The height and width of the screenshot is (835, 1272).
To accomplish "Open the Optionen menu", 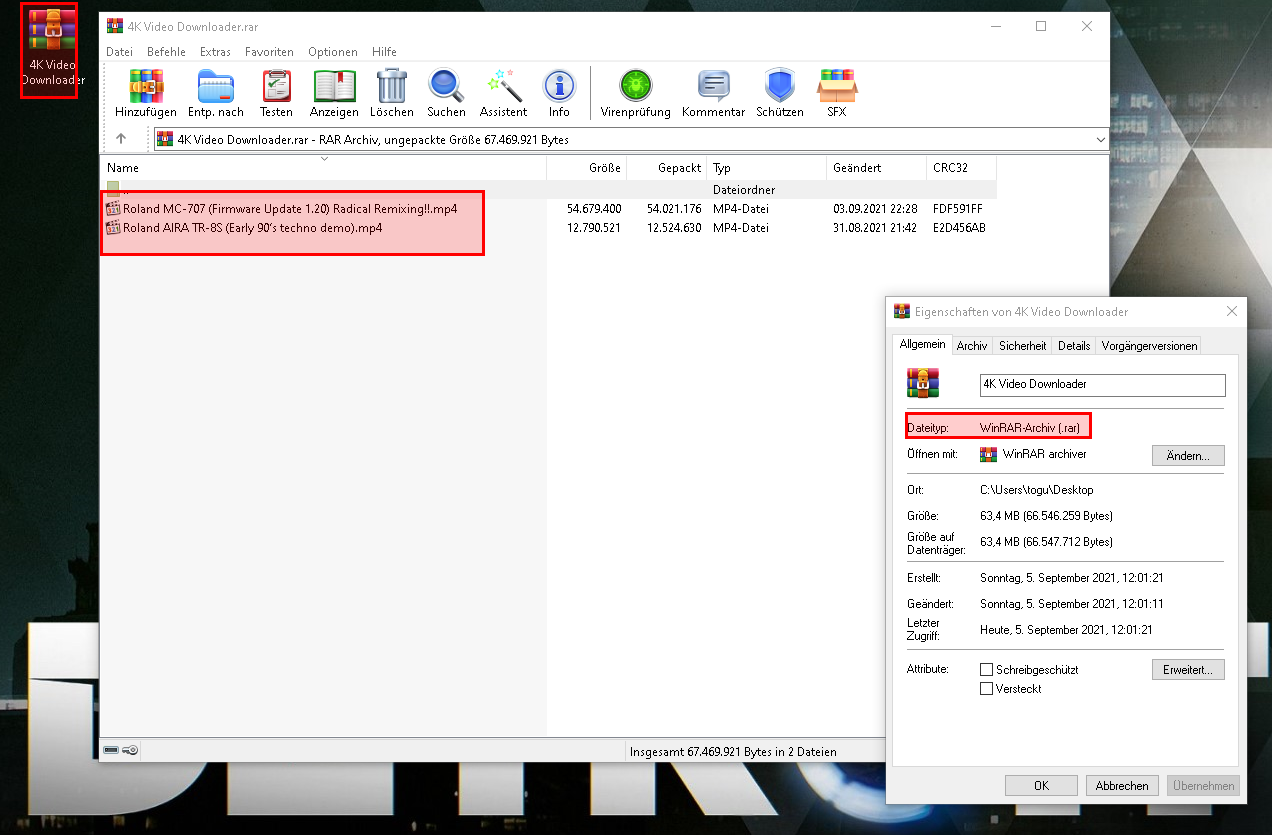I will click(x=332, y=51).
